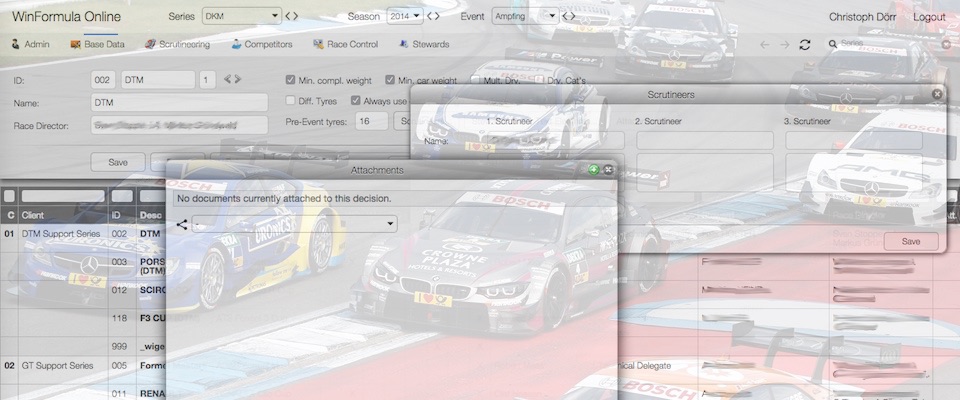960x400 pixels.
Task: Click the ID number field showing 002
Action: point(103,80)
